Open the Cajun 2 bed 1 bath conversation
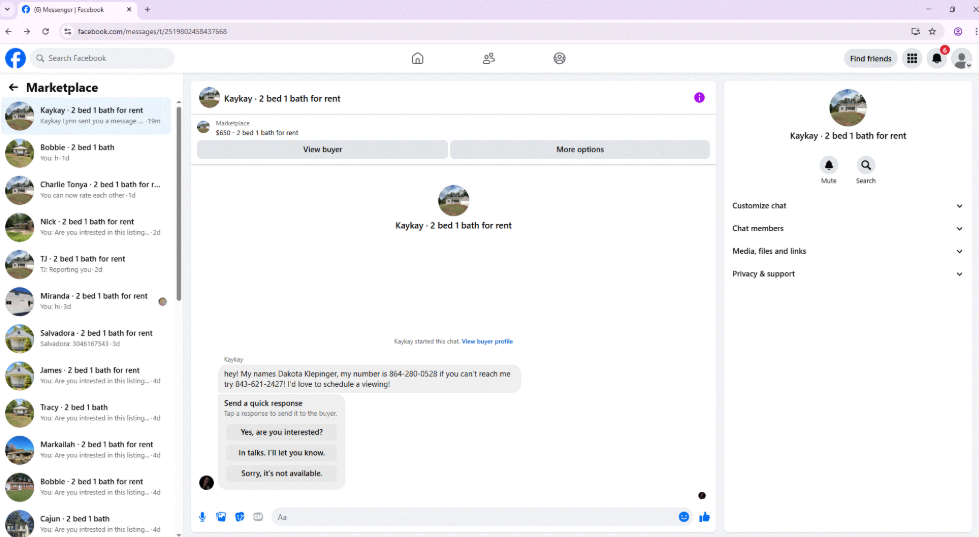Screen dimensions: 979x537 tap(86, 524)
